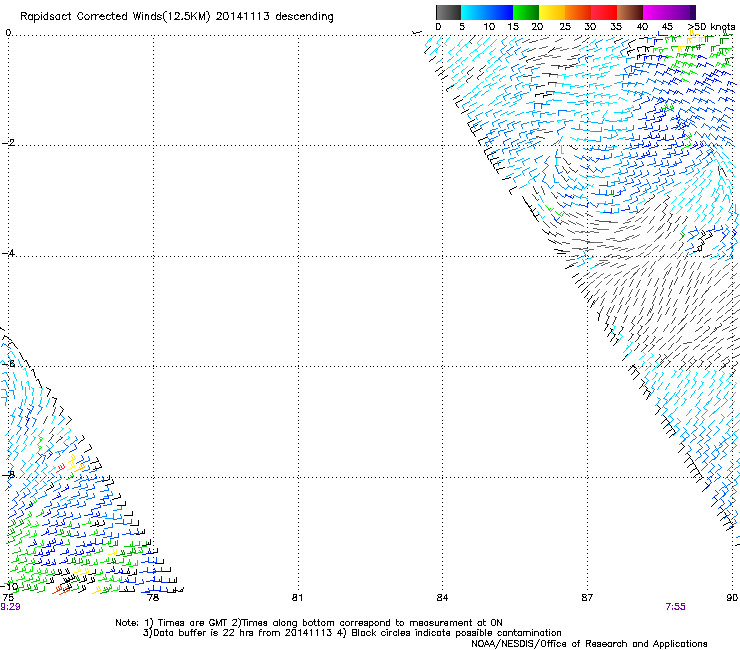Click the latitude label '-8'

(8, 474)
